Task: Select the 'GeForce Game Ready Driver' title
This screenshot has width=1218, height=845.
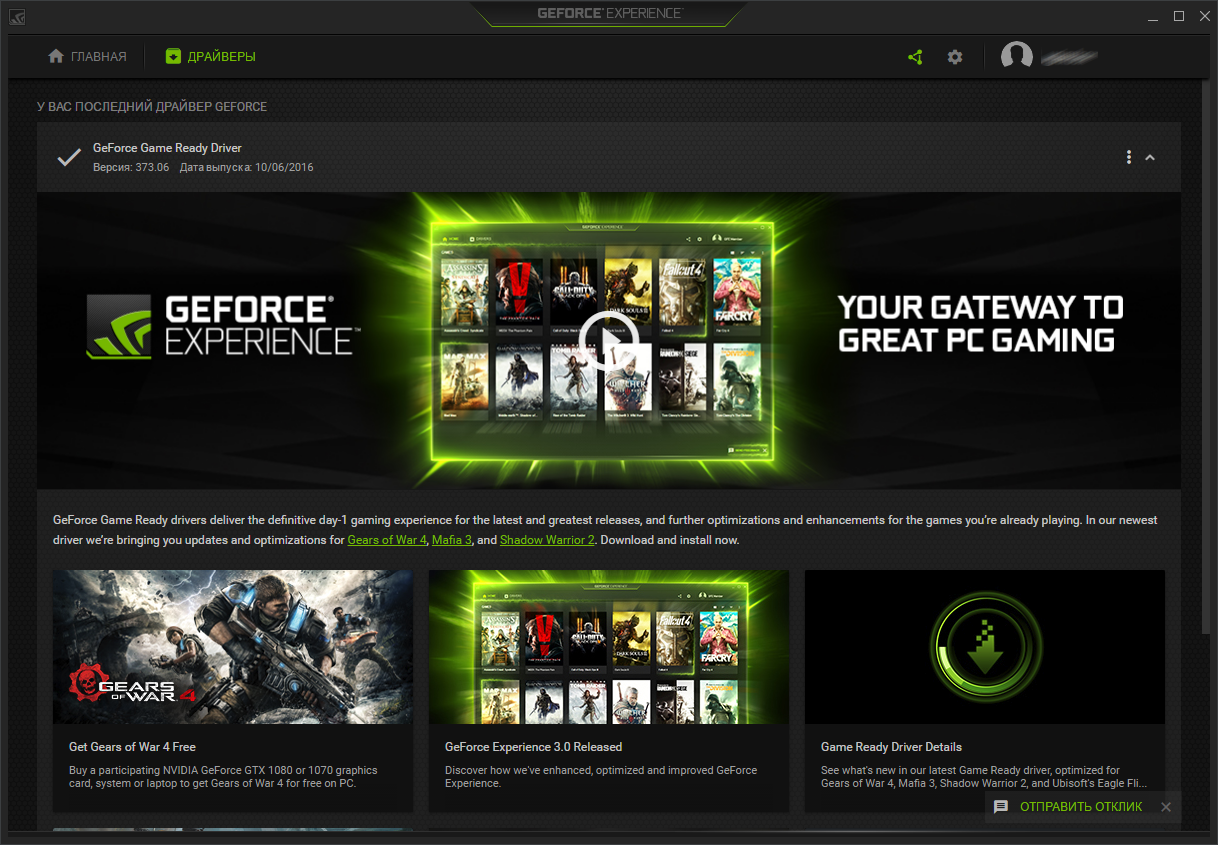Action: (x=167, y=148)
